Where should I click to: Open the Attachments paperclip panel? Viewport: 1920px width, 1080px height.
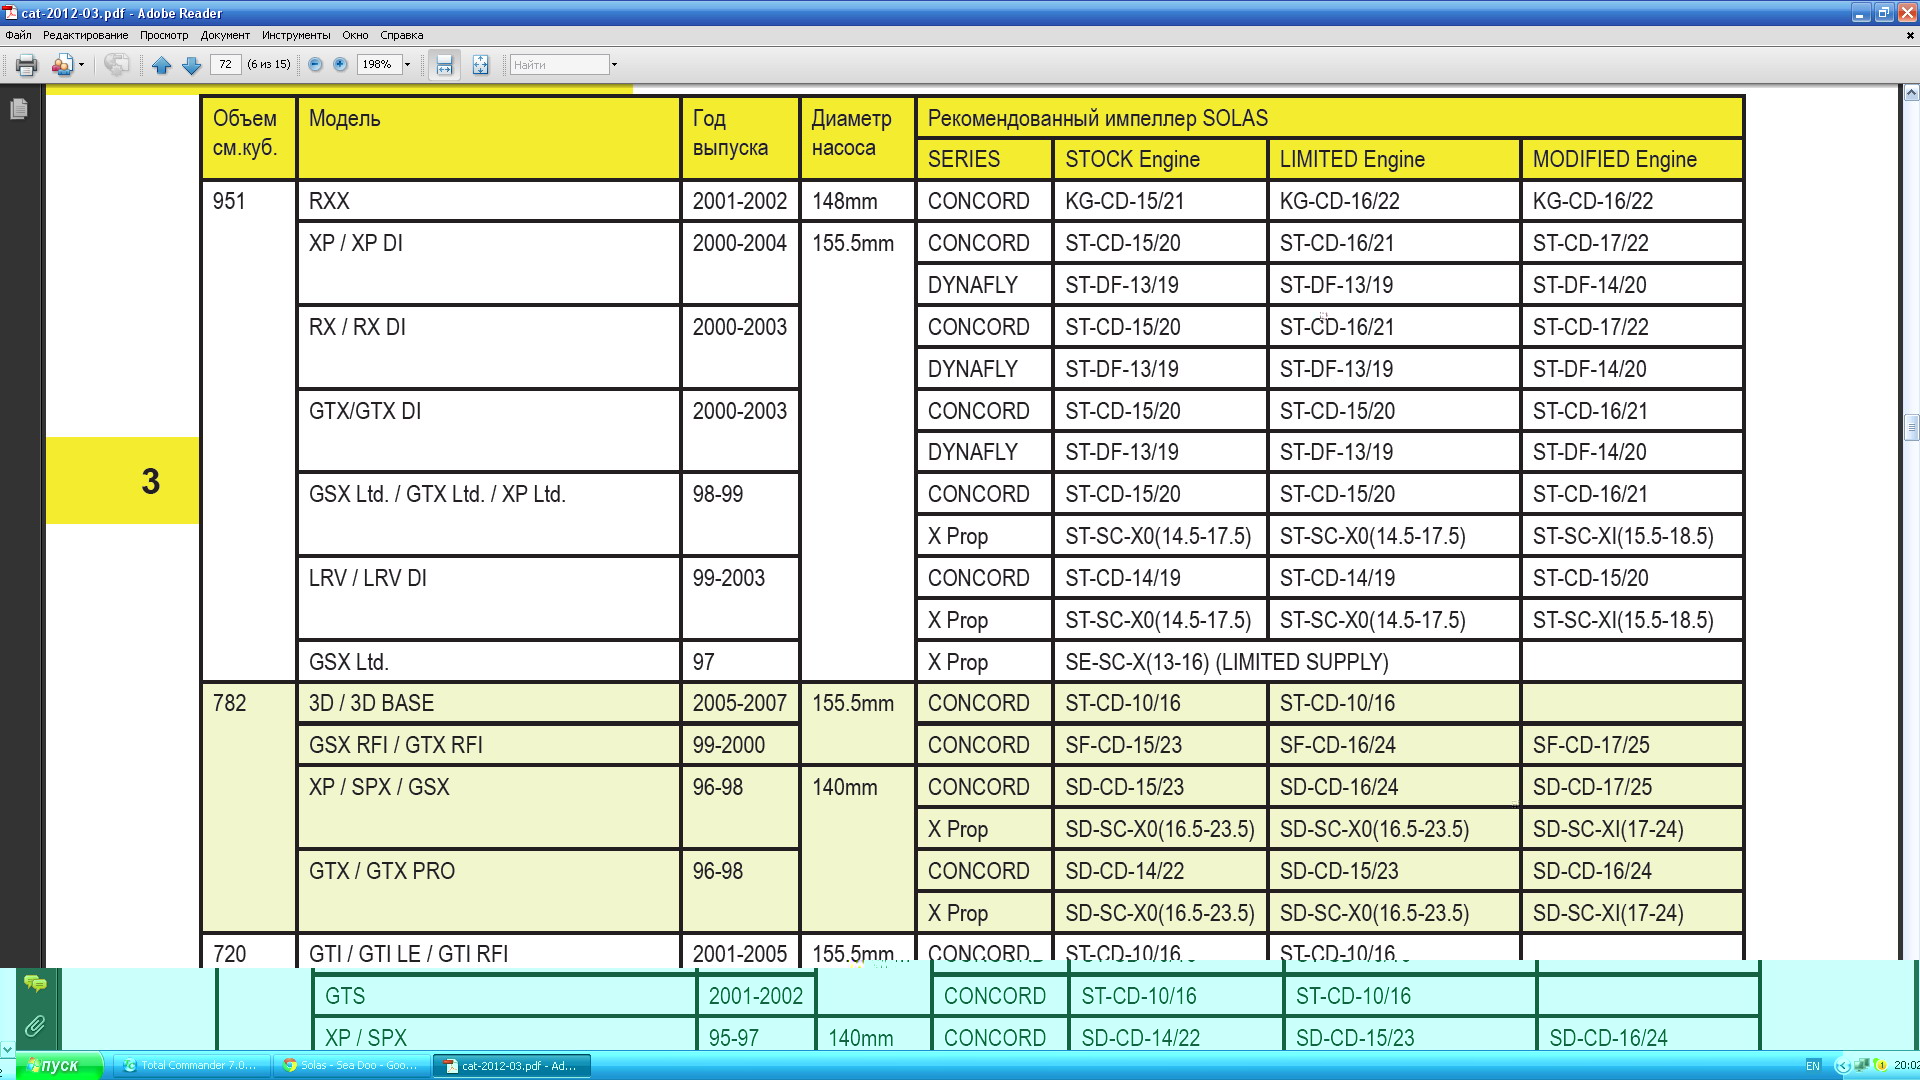point(35,1026)
